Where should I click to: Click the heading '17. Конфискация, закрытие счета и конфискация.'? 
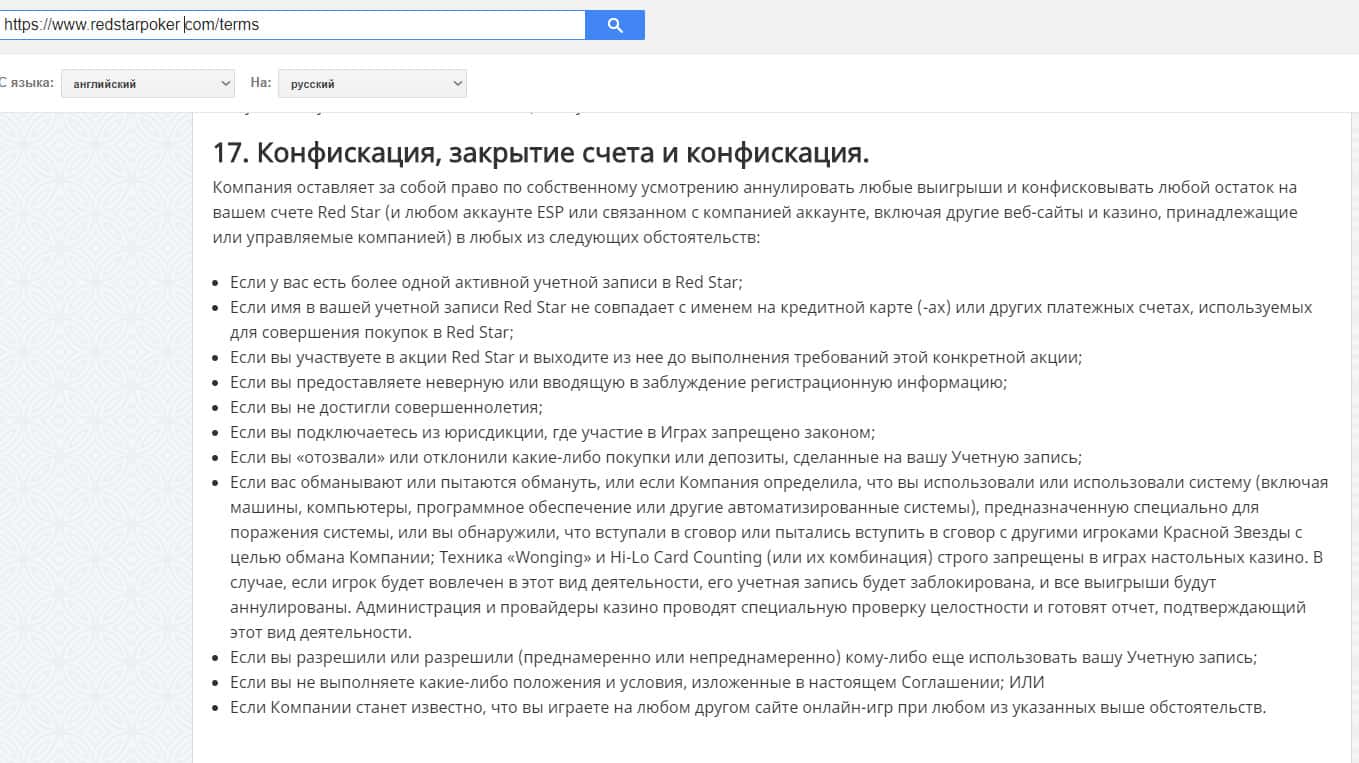(x=541, y=153)
